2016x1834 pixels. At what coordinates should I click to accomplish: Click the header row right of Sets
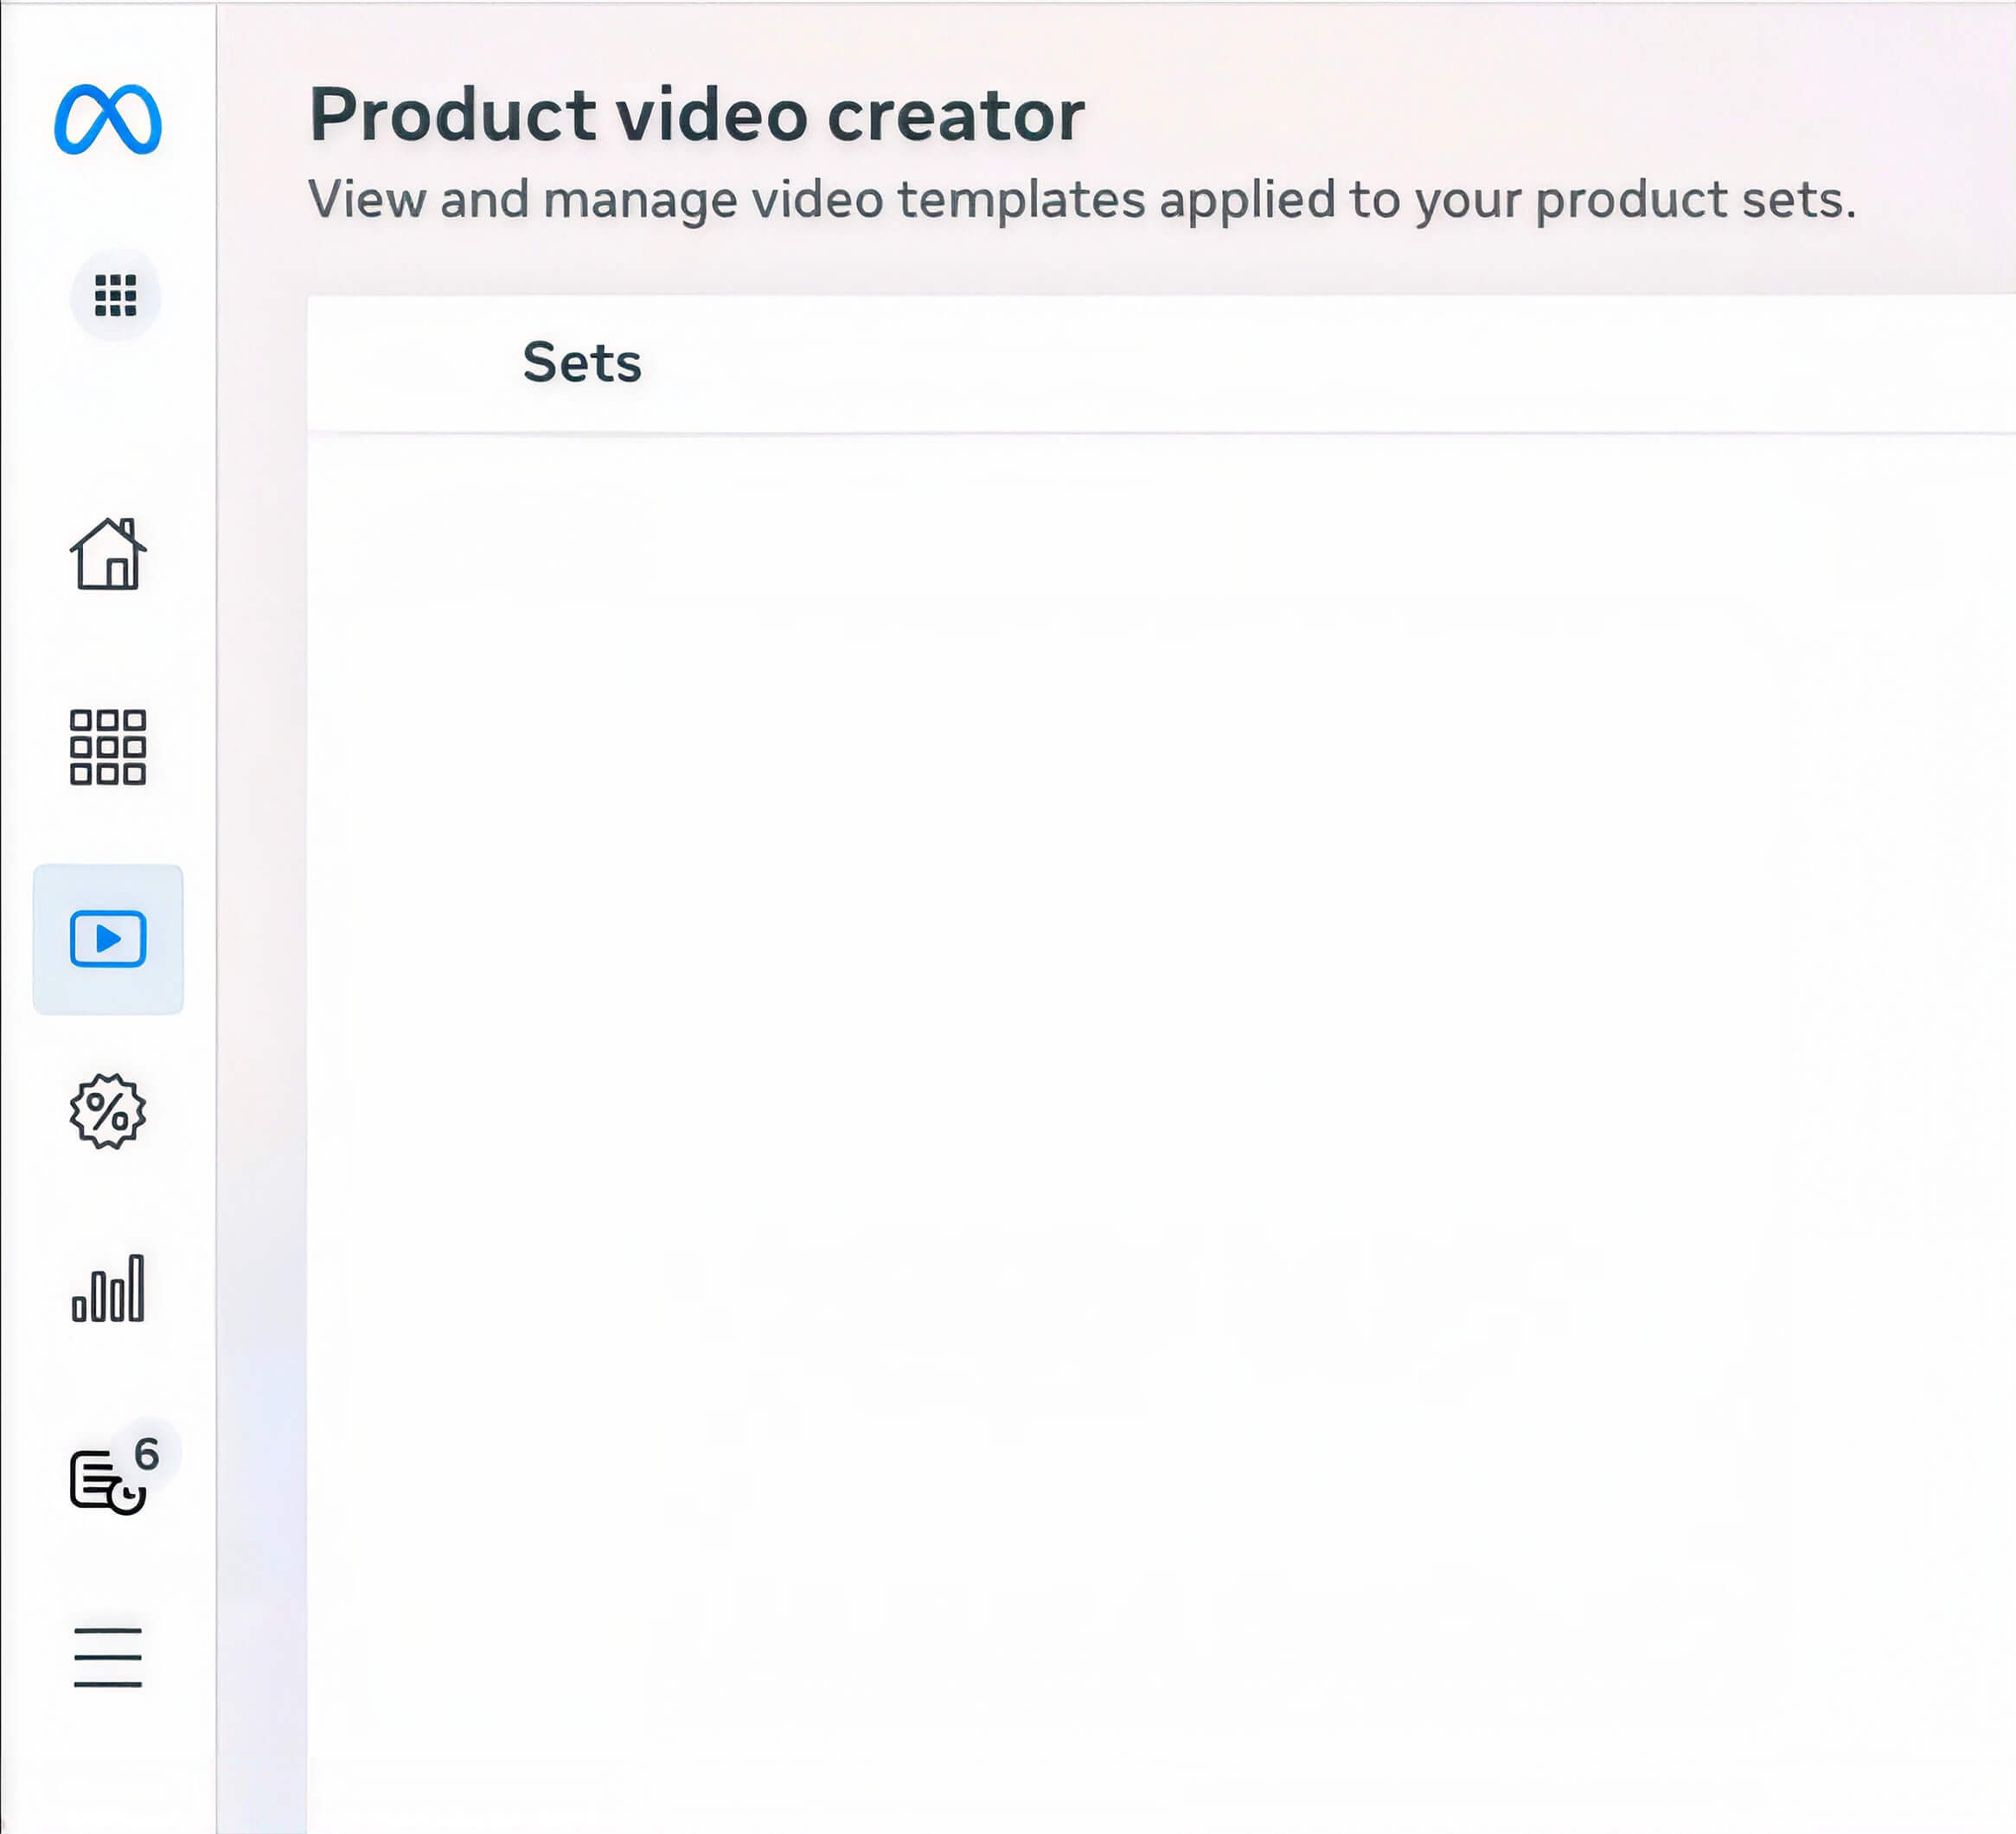pos(1330,363)
